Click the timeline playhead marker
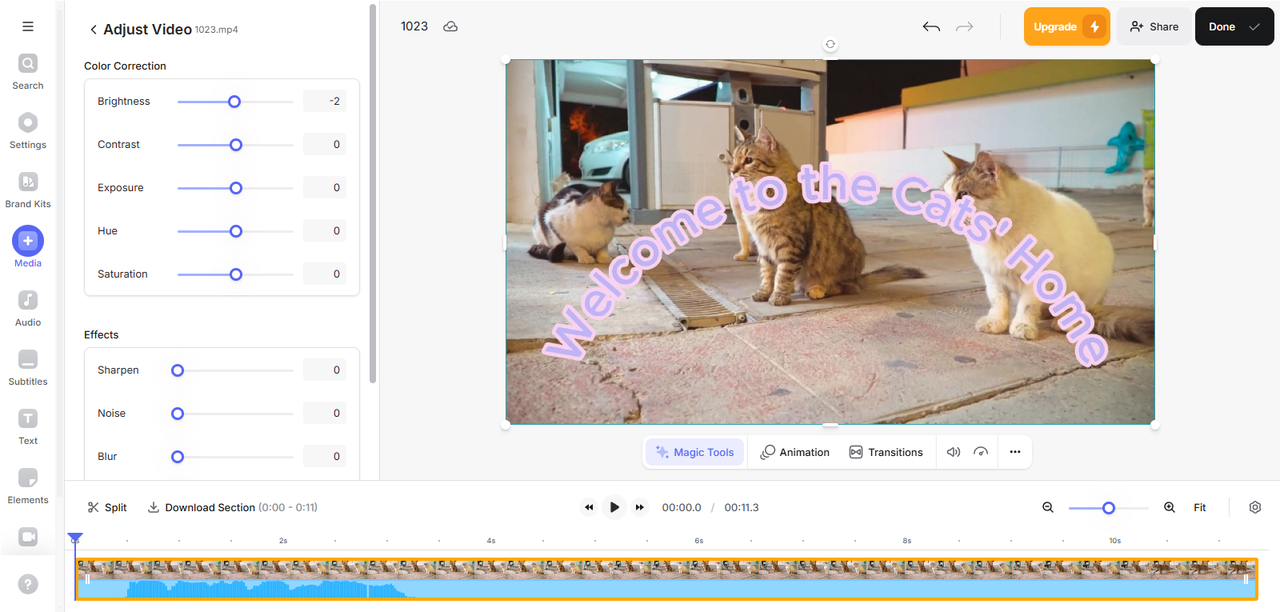1280x612 pixels. [75, 538]
